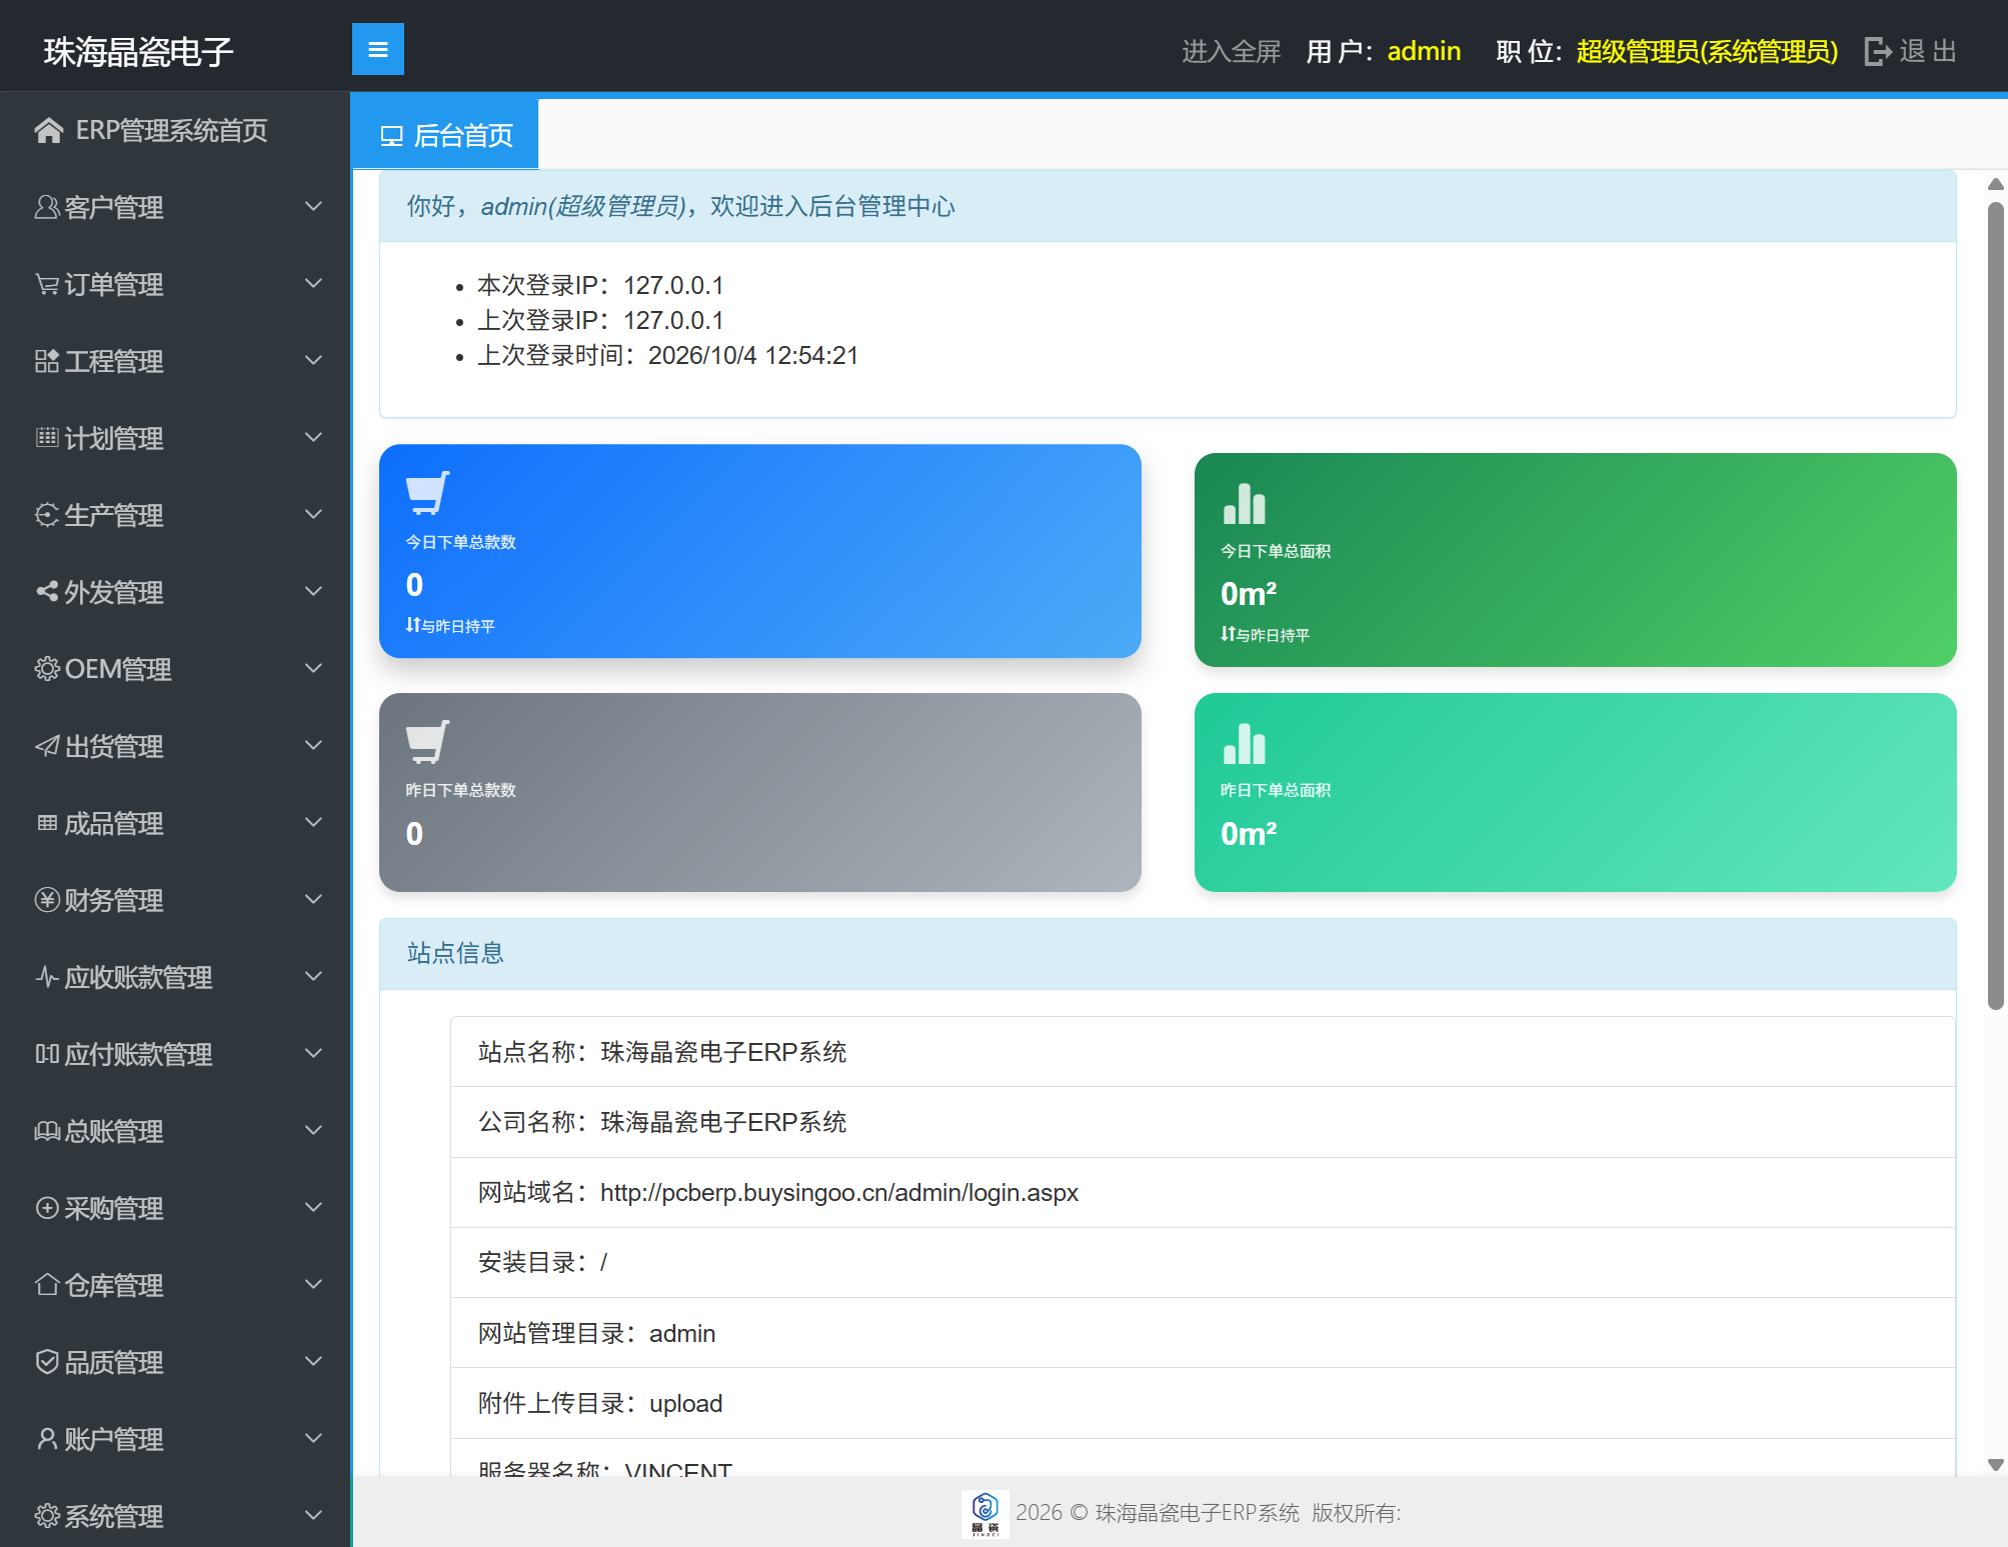Image resolution: width=2008 pixels, height=1547 pixels.
Task: Click the grid icon beside 工程管理
Action: tap(47, 361)
